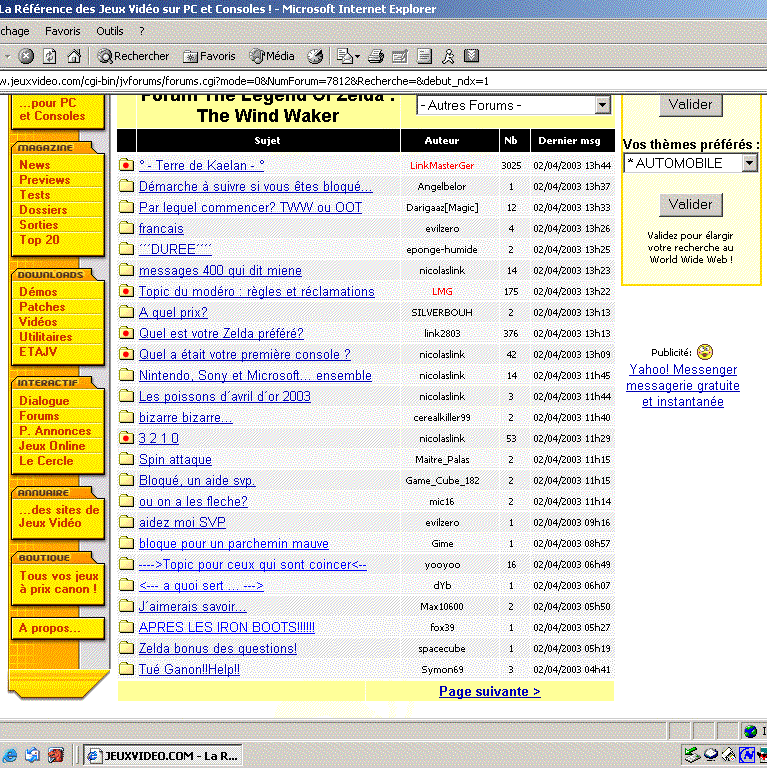Open News in the Magazine sidebar
Image resolution: width=767 pixels, height=768 pixels.
(35, 165)
